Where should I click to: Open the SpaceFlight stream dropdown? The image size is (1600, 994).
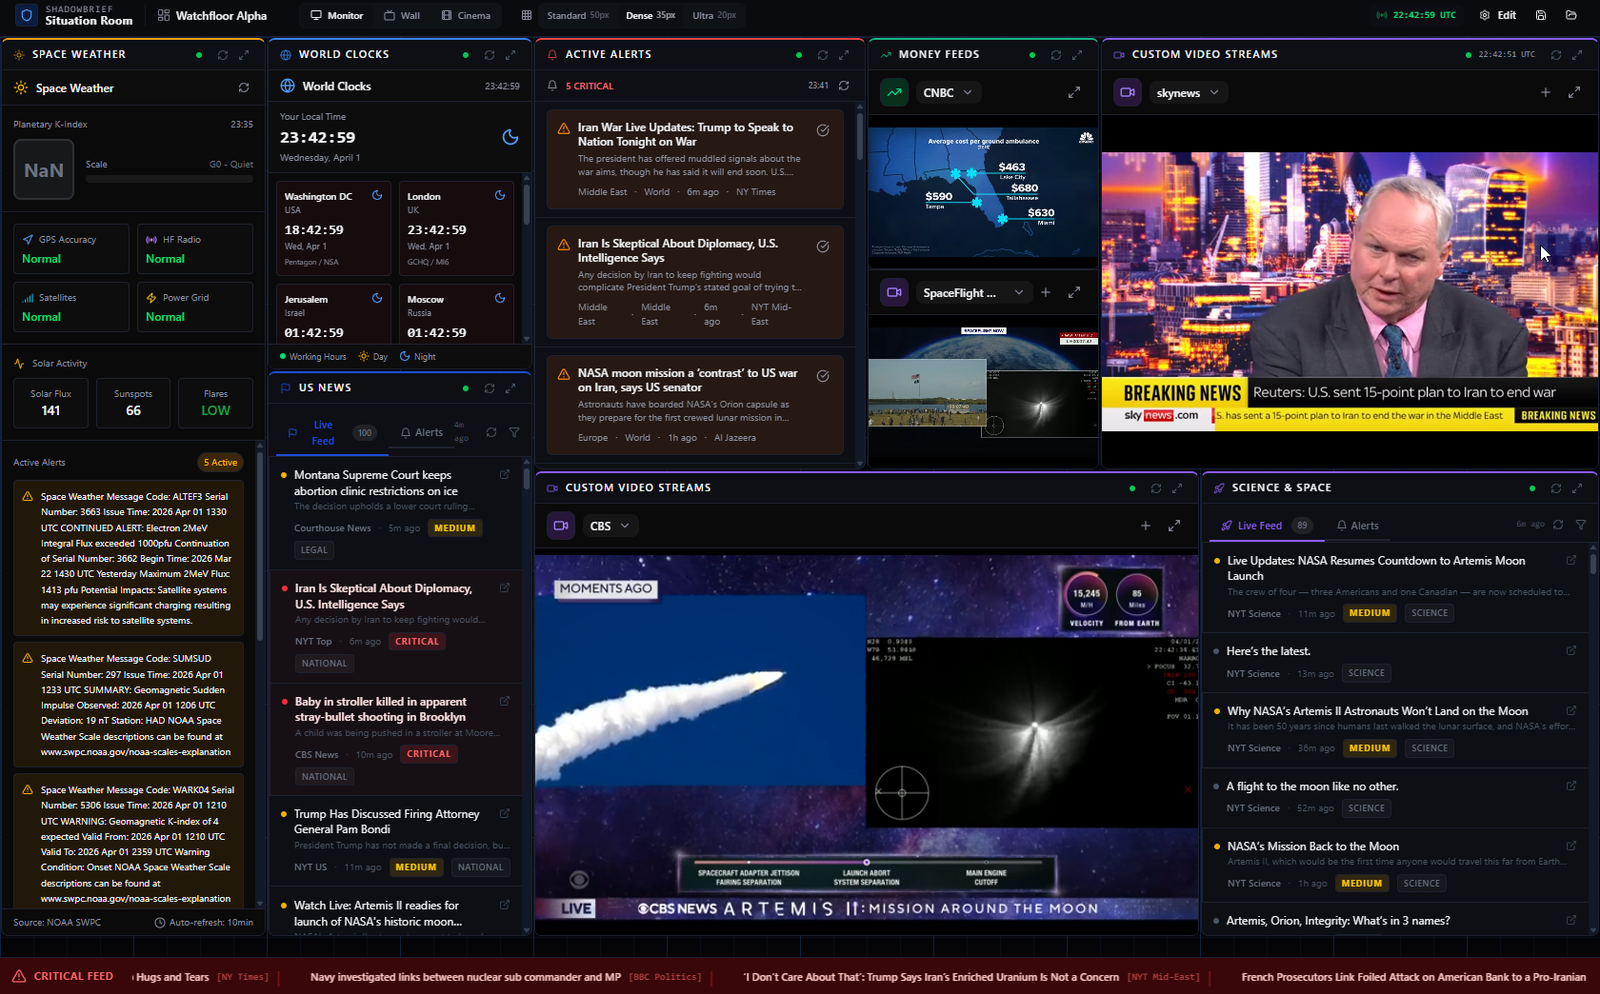(973, 293)
